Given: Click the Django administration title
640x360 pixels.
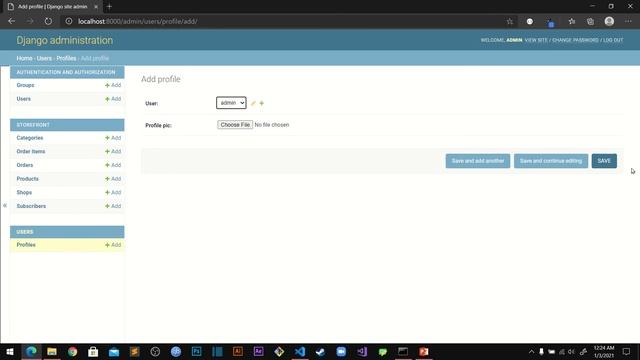Looking at the screenshot, I should click(x=64, y=40).
